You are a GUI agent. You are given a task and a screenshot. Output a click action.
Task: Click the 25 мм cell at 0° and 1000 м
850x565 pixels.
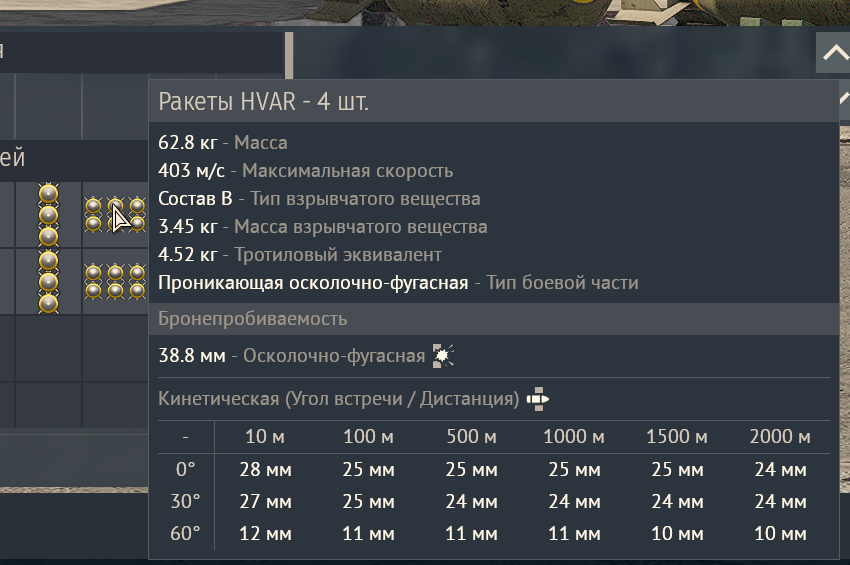click(575, 470)
